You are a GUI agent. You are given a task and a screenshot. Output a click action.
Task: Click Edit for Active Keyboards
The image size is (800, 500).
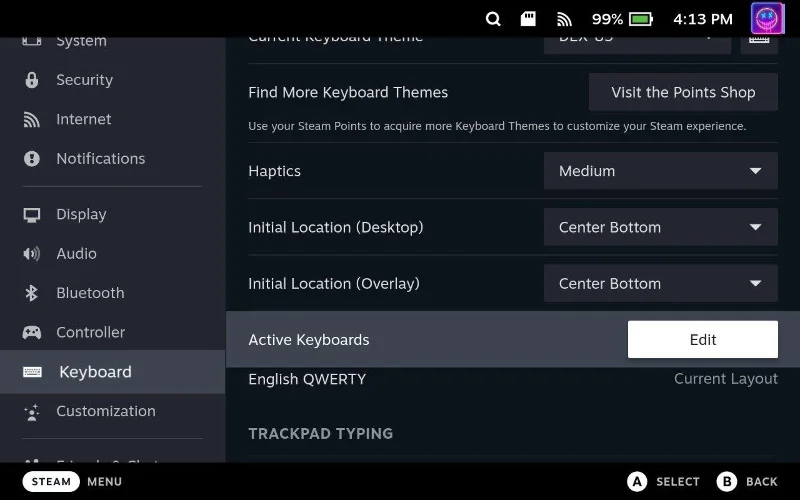tap(703, 339)
